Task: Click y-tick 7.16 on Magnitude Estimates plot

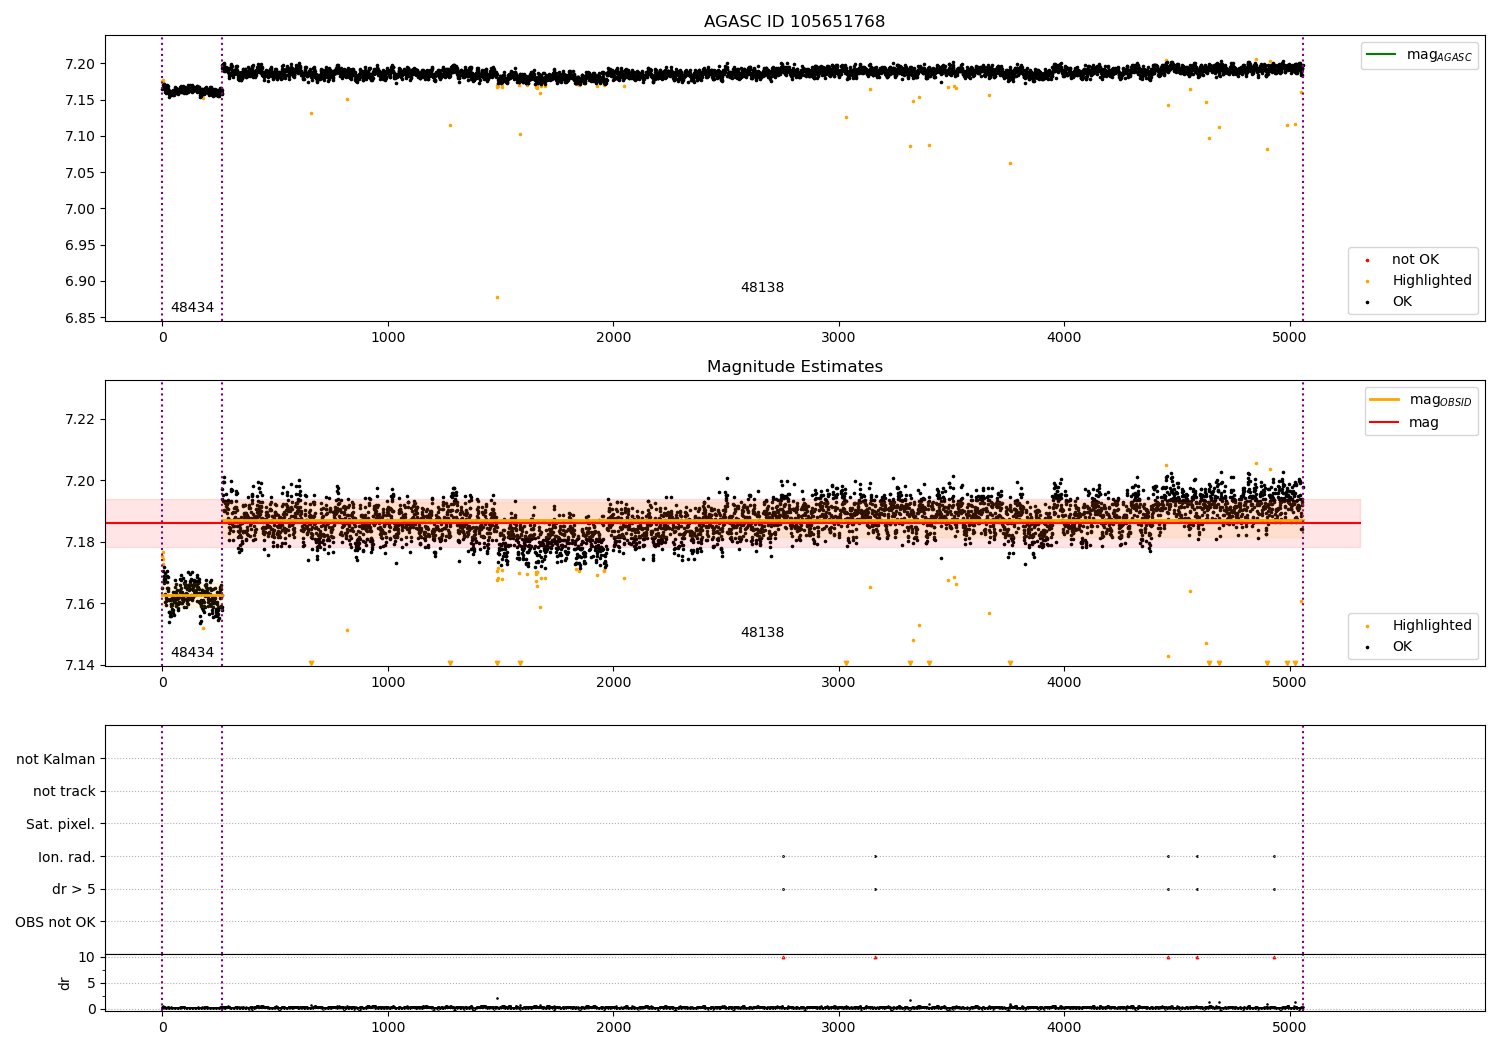Action: click(x=81, y=604)
